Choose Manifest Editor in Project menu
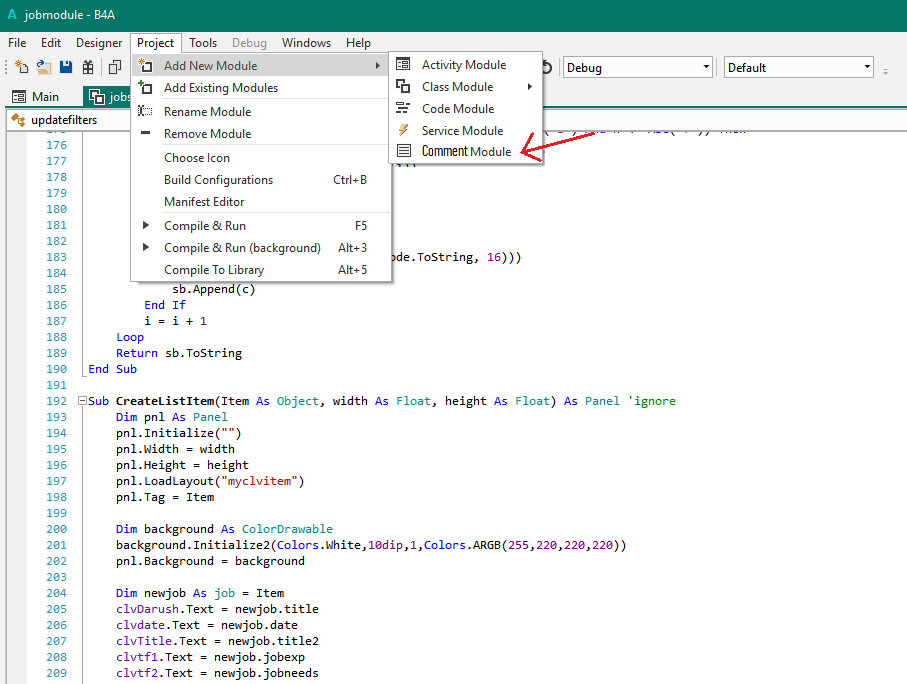Image resolution: width=907 pixels, height=684 pixels. [x=204, y=202]
